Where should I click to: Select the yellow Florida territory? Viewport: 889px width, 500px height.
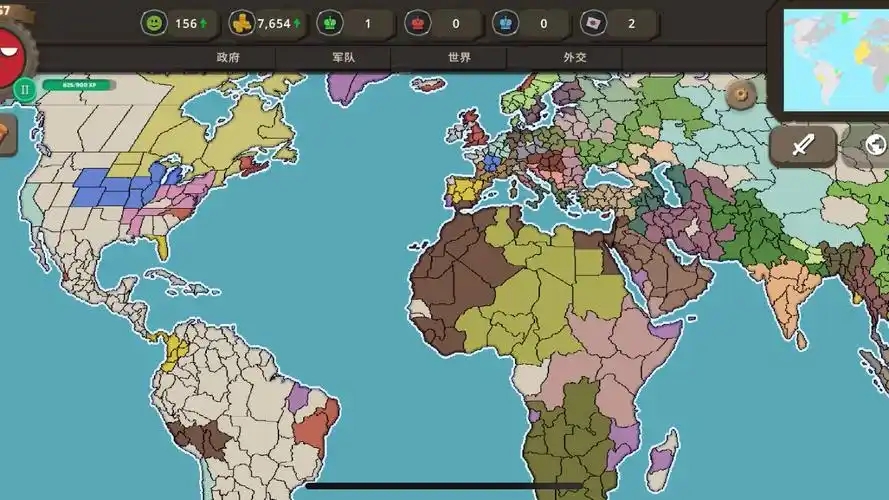[163, 247]
